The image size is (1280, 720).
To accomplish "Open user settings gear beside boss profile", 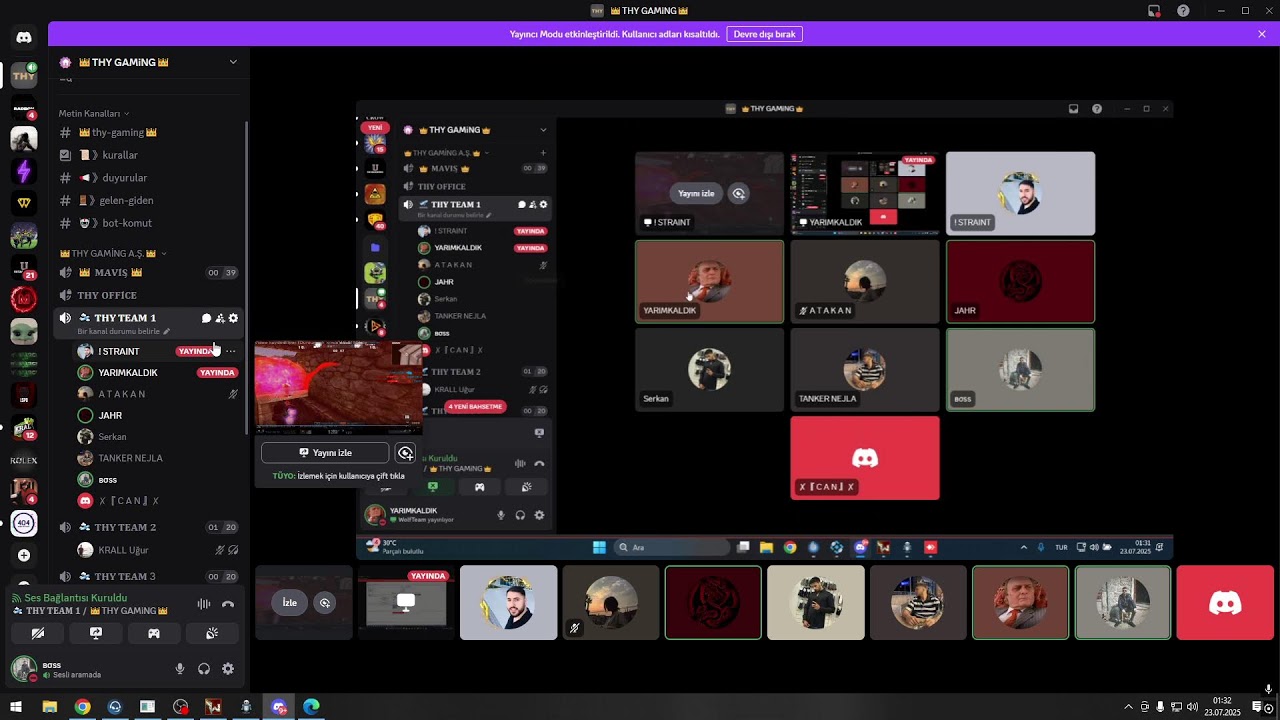I will pos(228,669).
